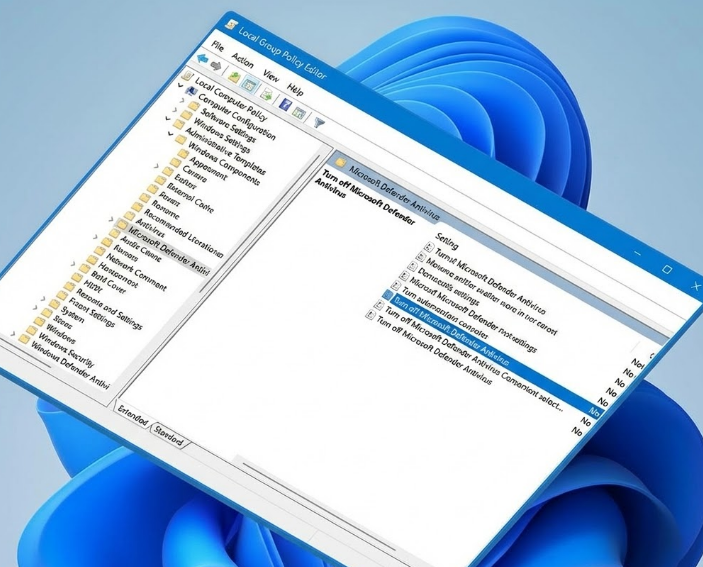This screenshot has width=703, height=567.
Task: Click the Filter funnel toolbar icon
Action: [x=318, y=122]
